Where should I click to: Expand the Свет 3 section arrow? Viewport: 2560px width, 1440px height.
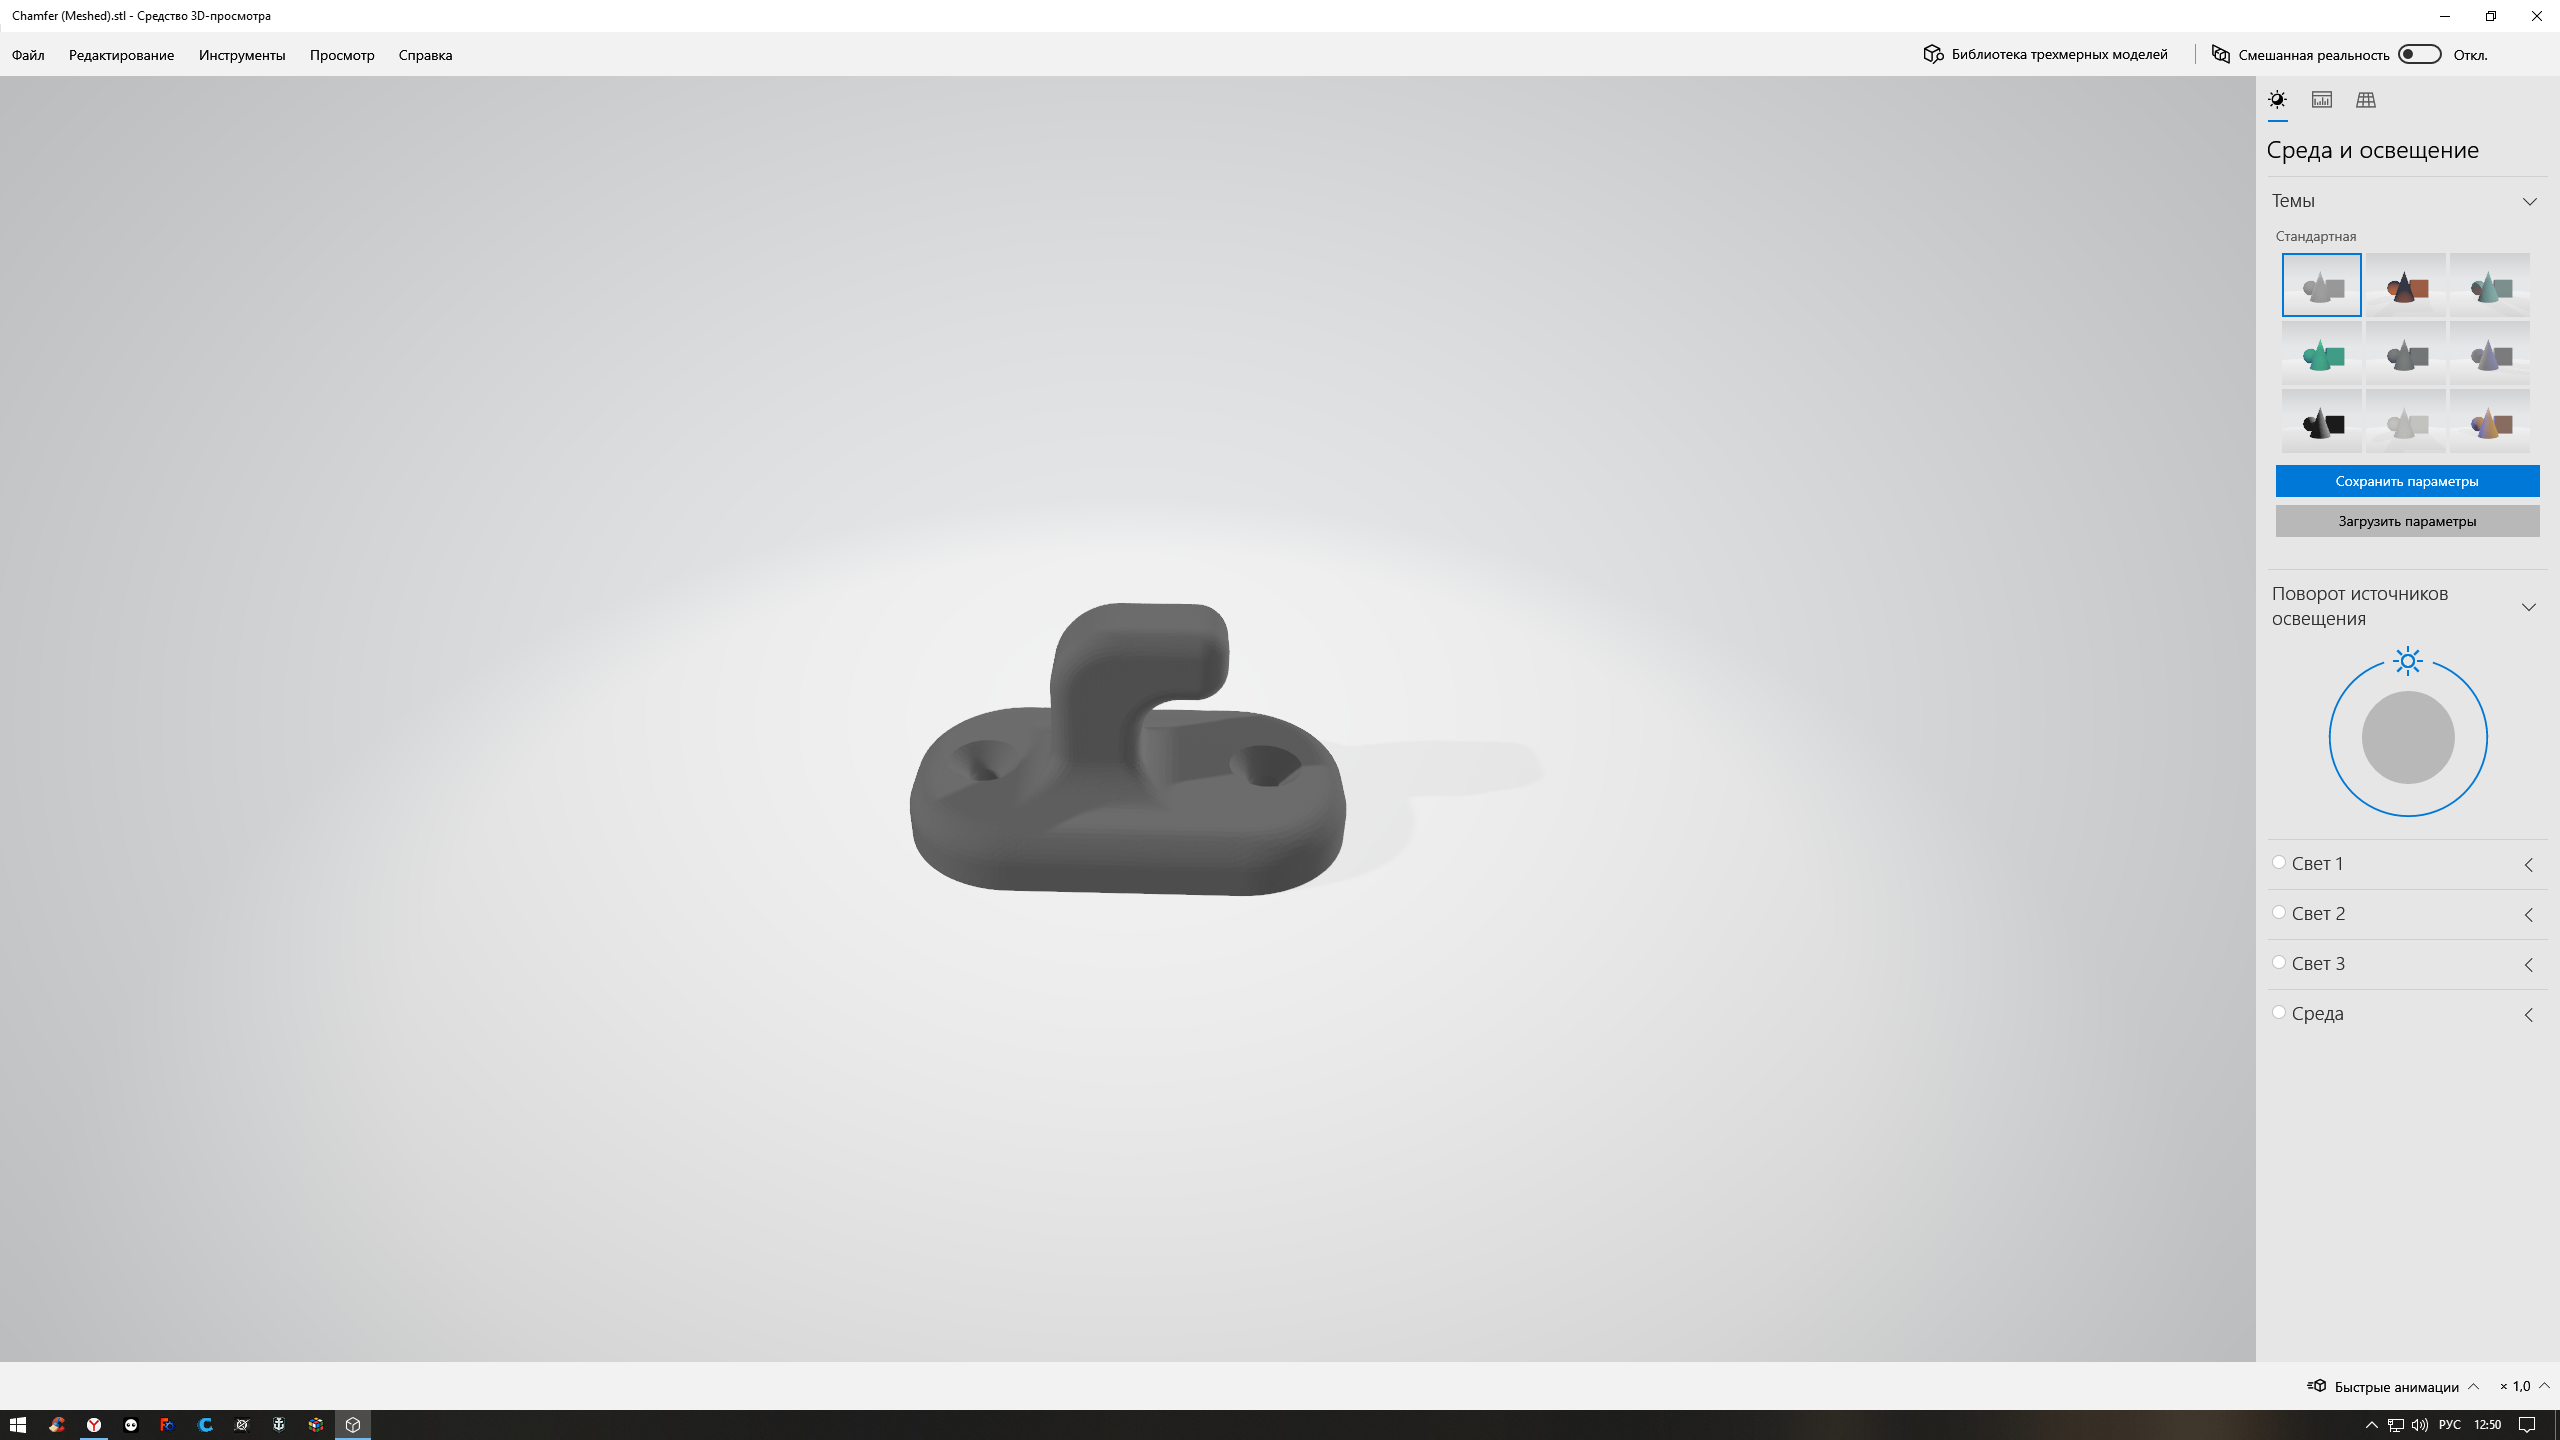pos(2528,965)
